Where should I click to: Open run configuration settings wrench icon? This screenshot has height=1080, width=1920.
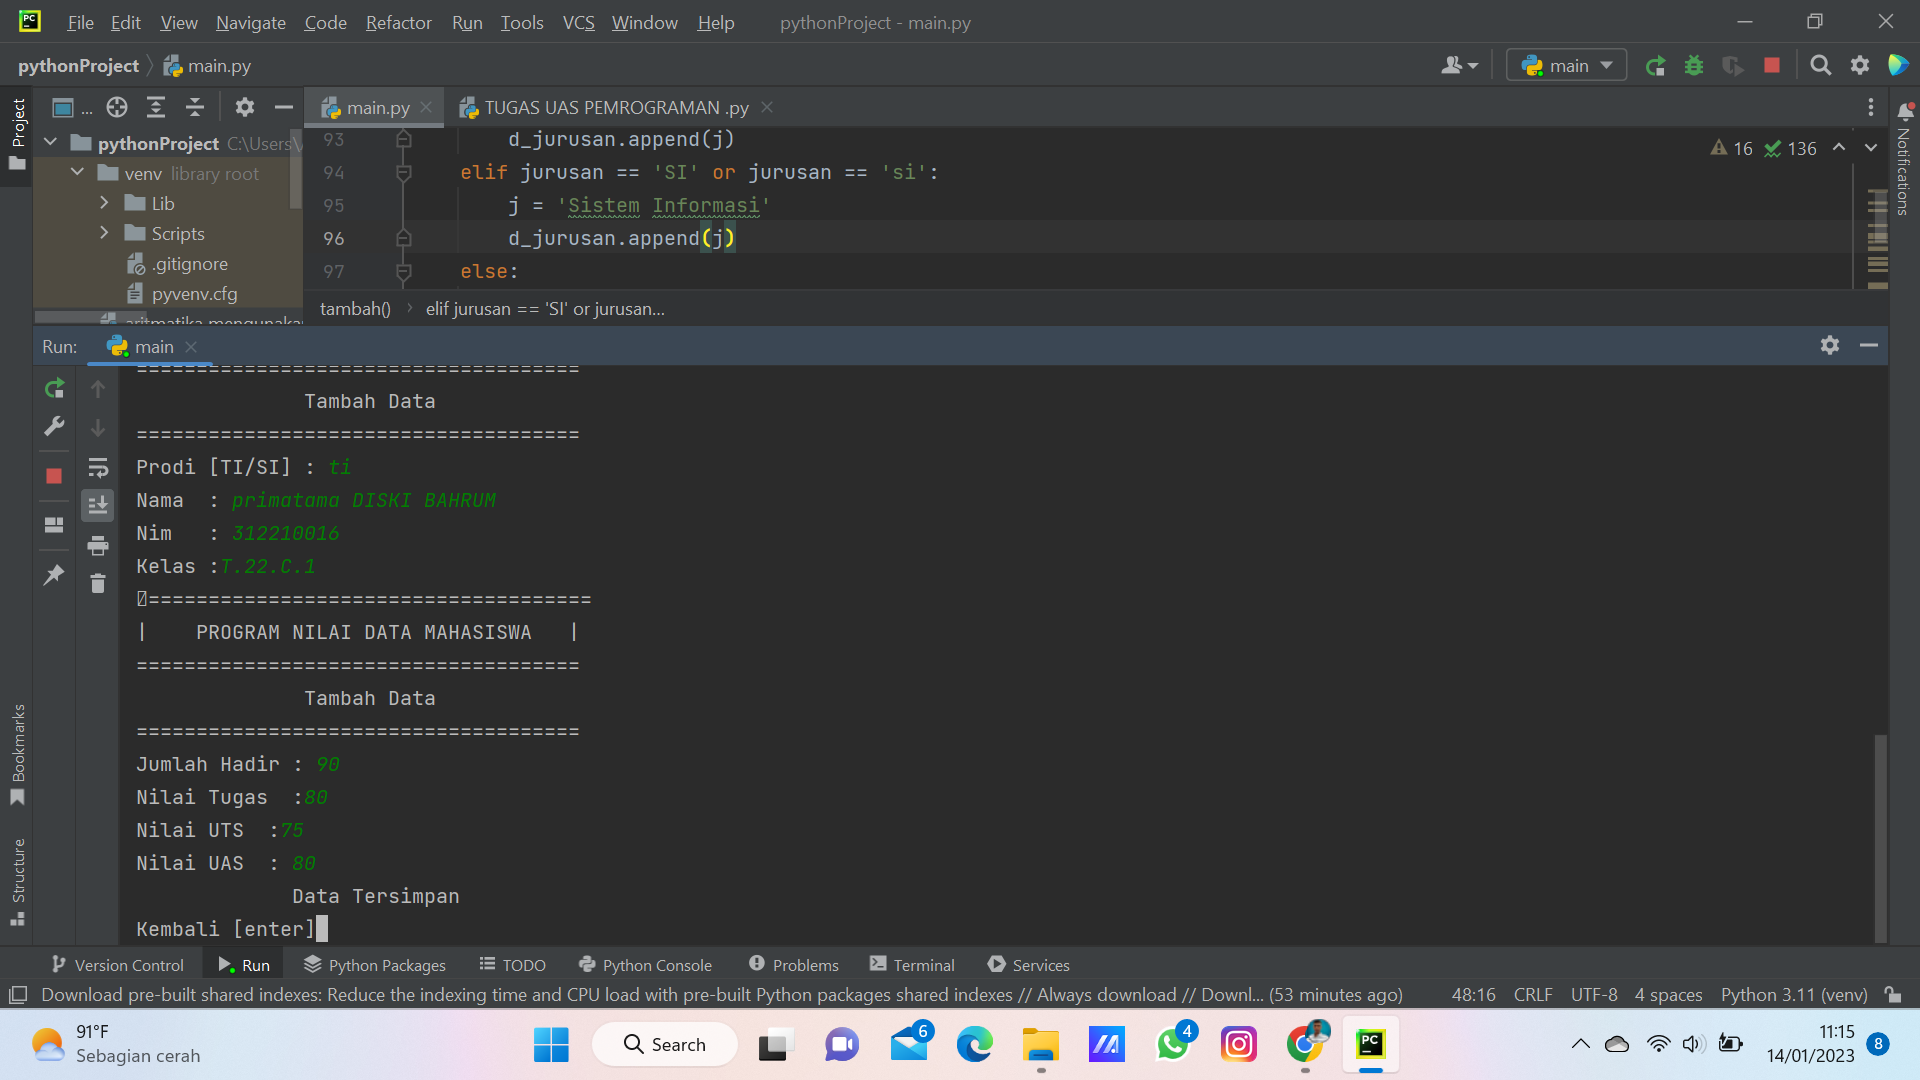53,427
